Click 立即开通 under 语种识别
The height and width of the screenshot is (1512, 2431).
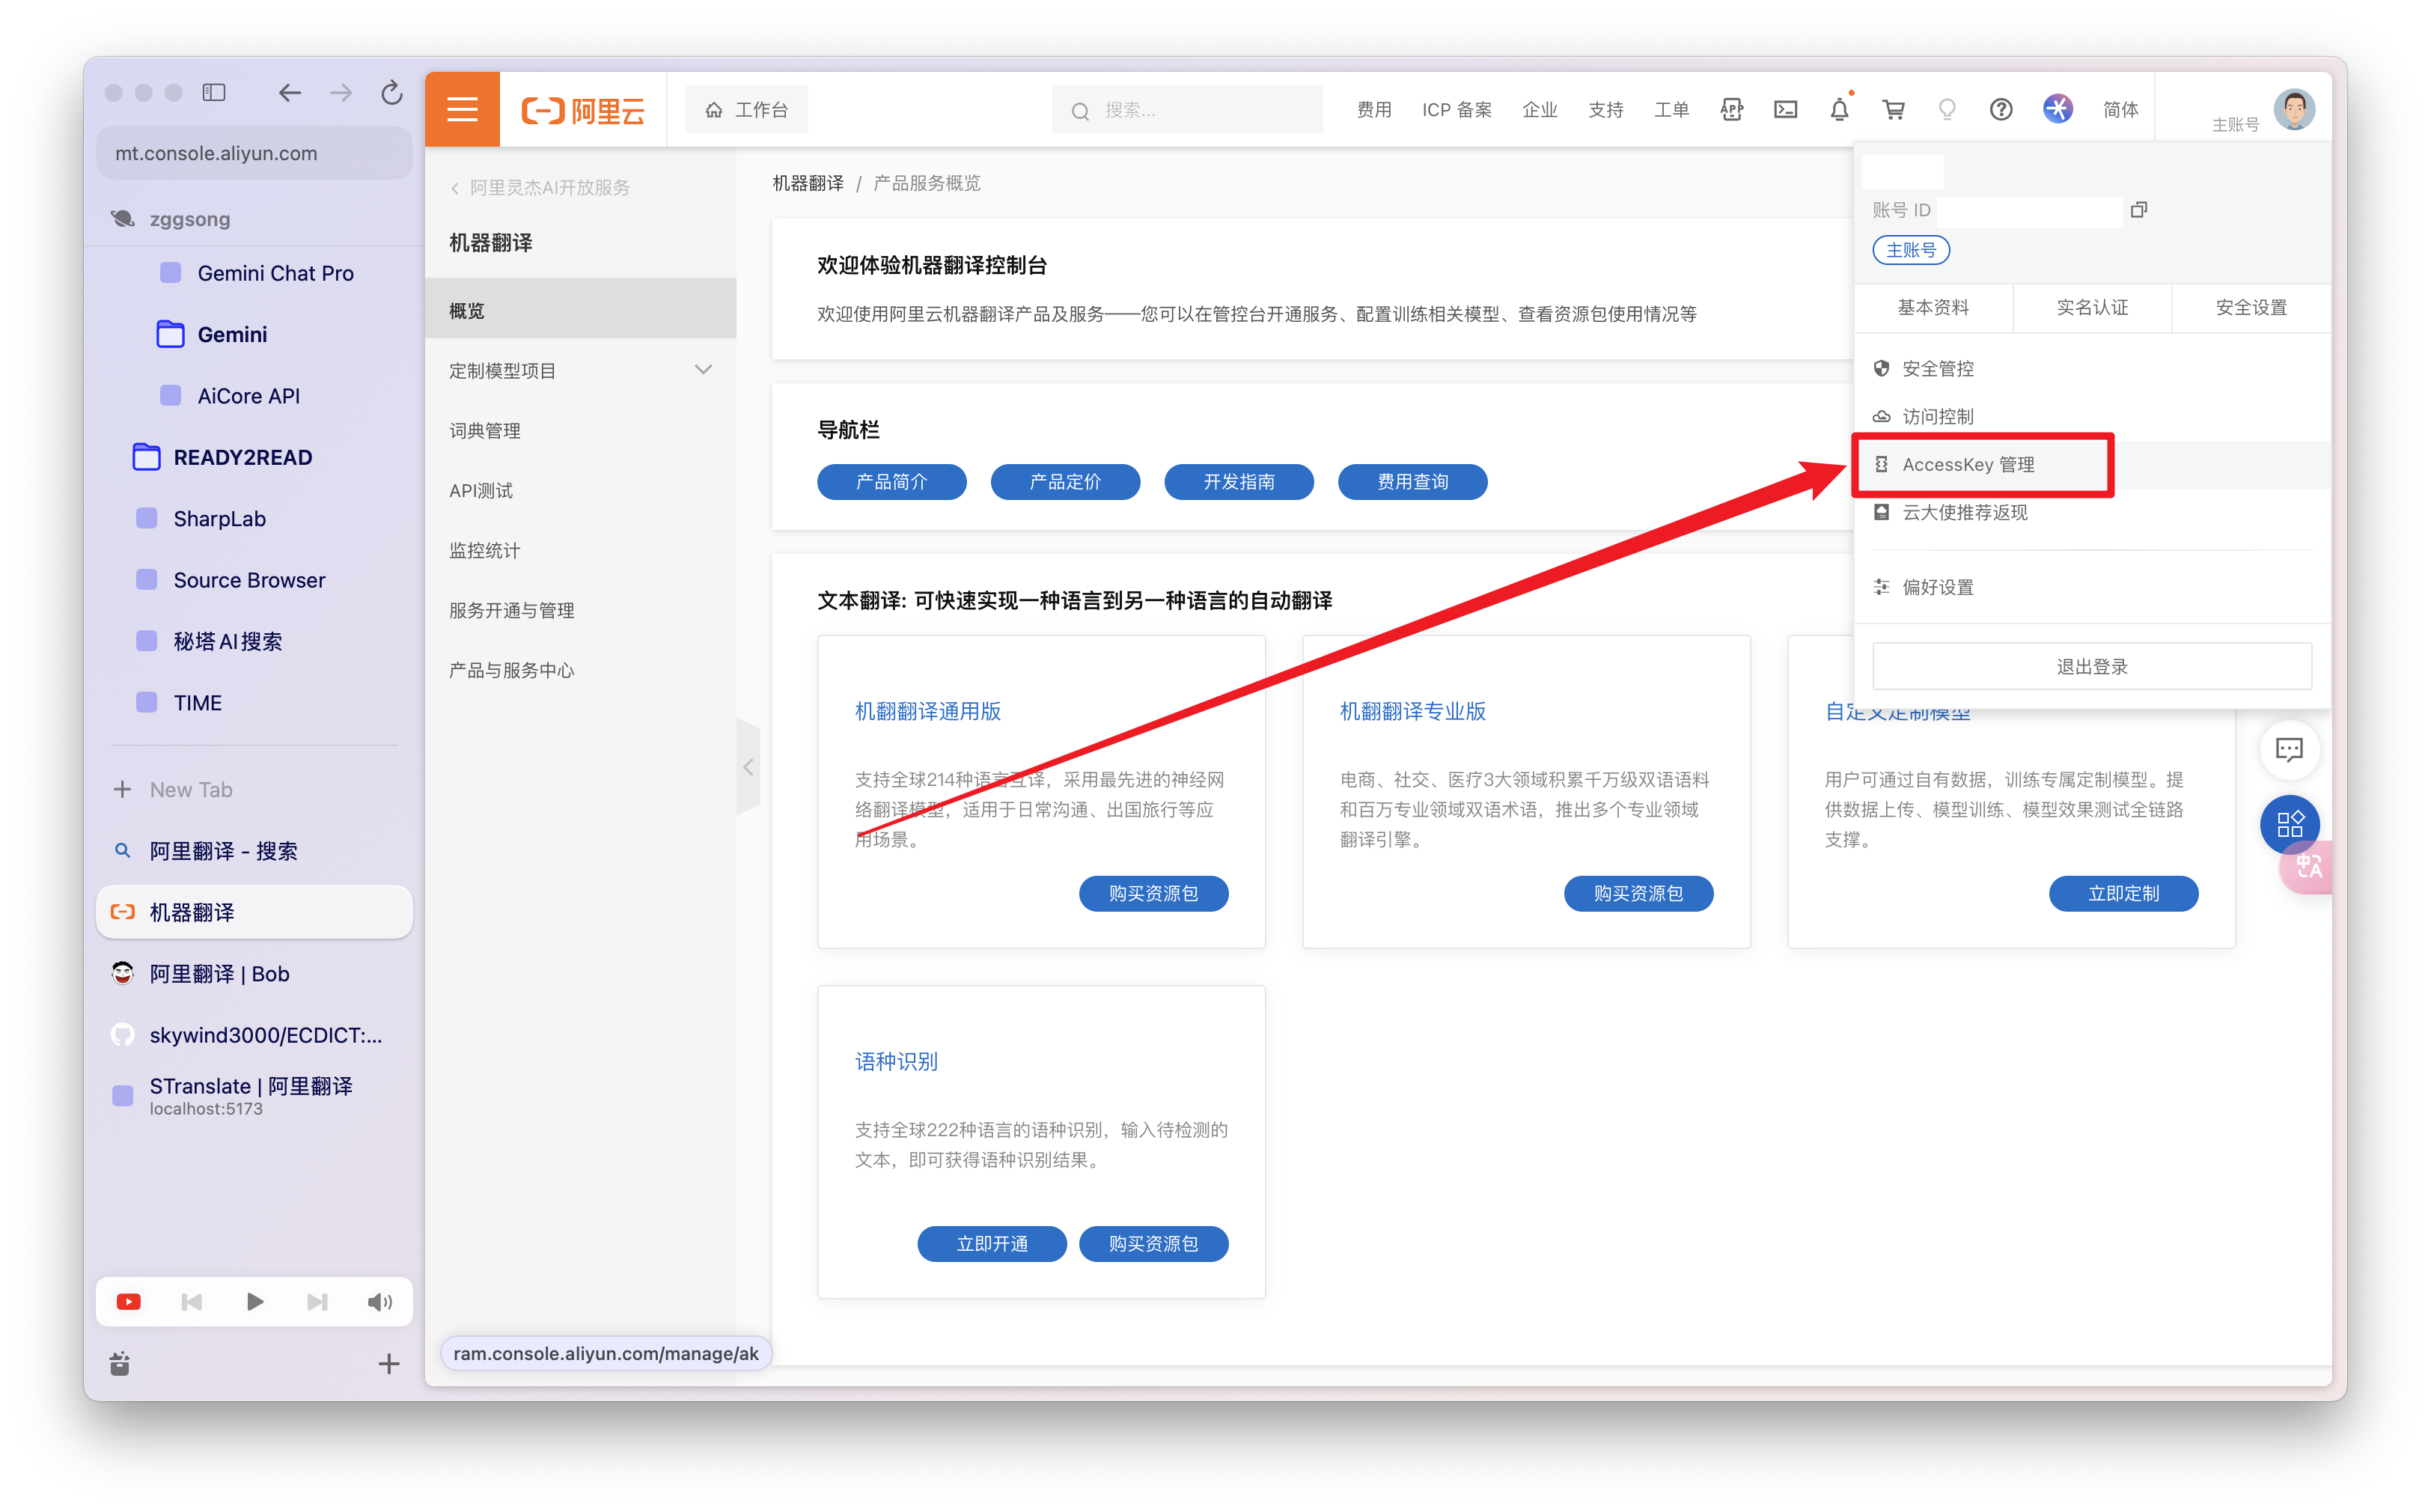coord(992,1243)
